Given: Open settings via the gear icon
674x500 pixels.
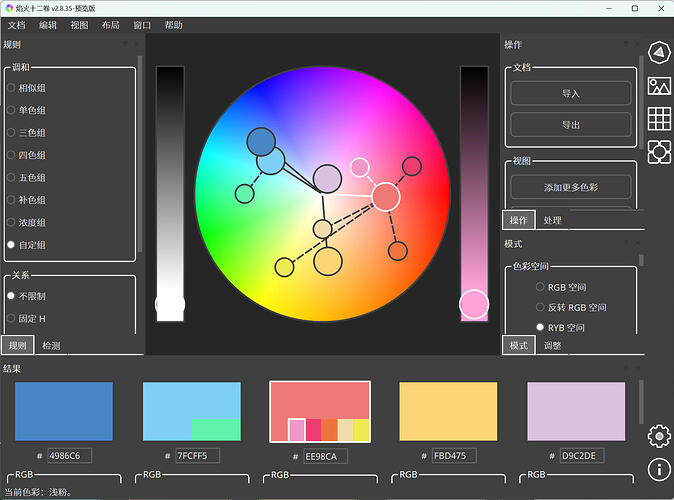Looking at the screenshot, I should 658,435.
